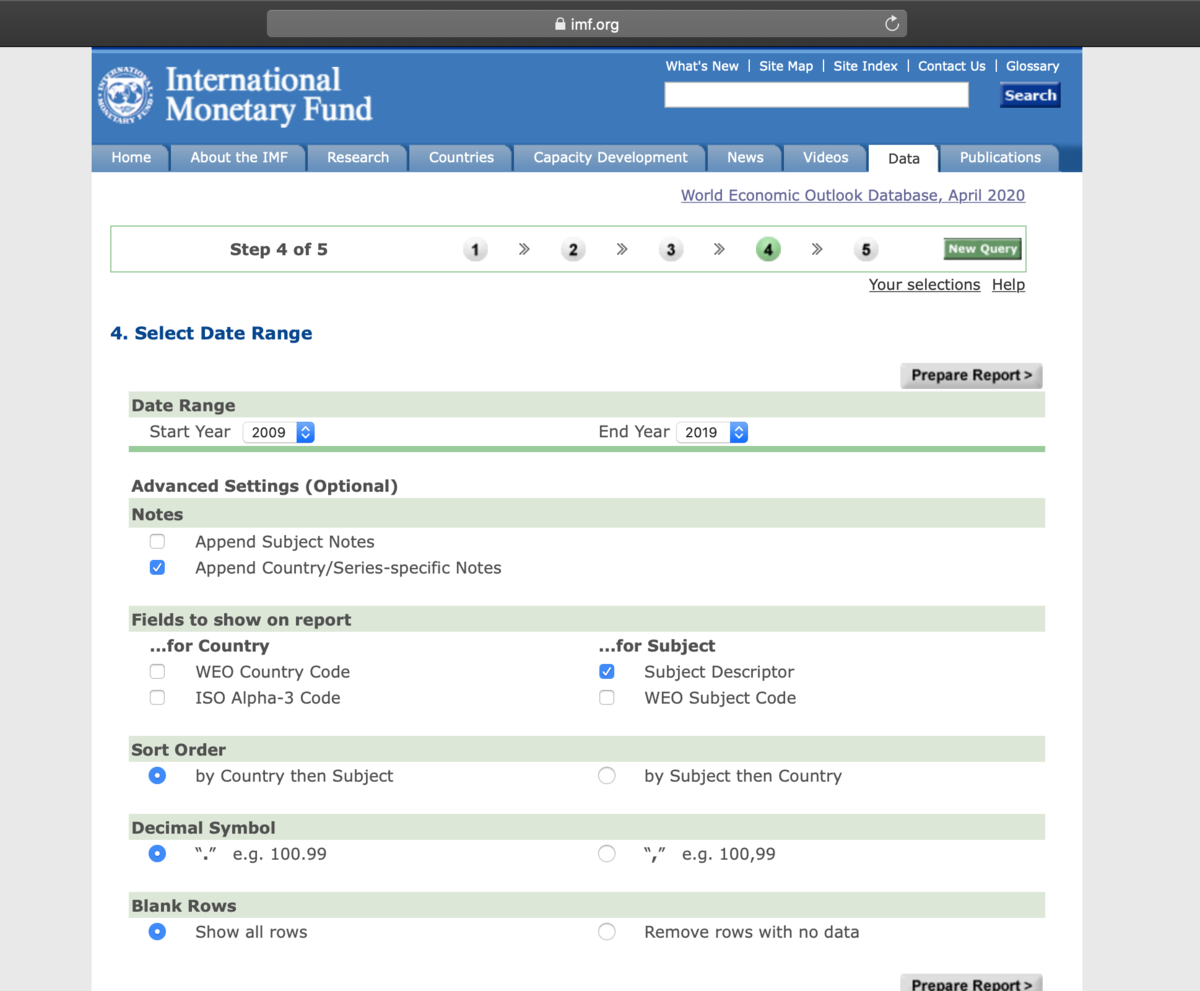Enable ISO Alpha-3 Code field
1200x991 pixels.
pos(157,698)
